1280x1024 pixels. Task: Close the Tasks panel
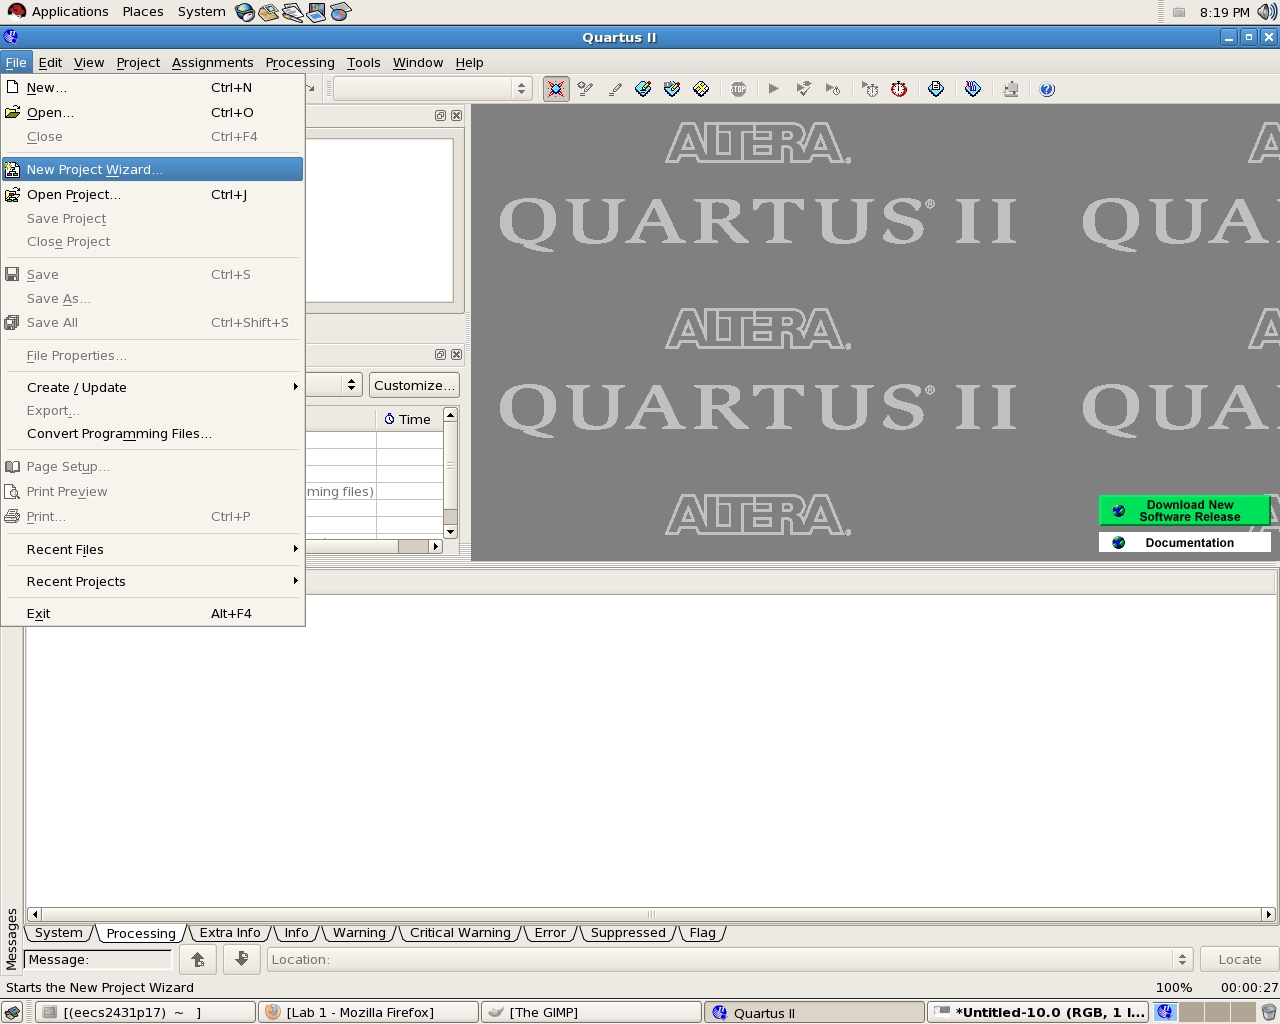(456, 354)
